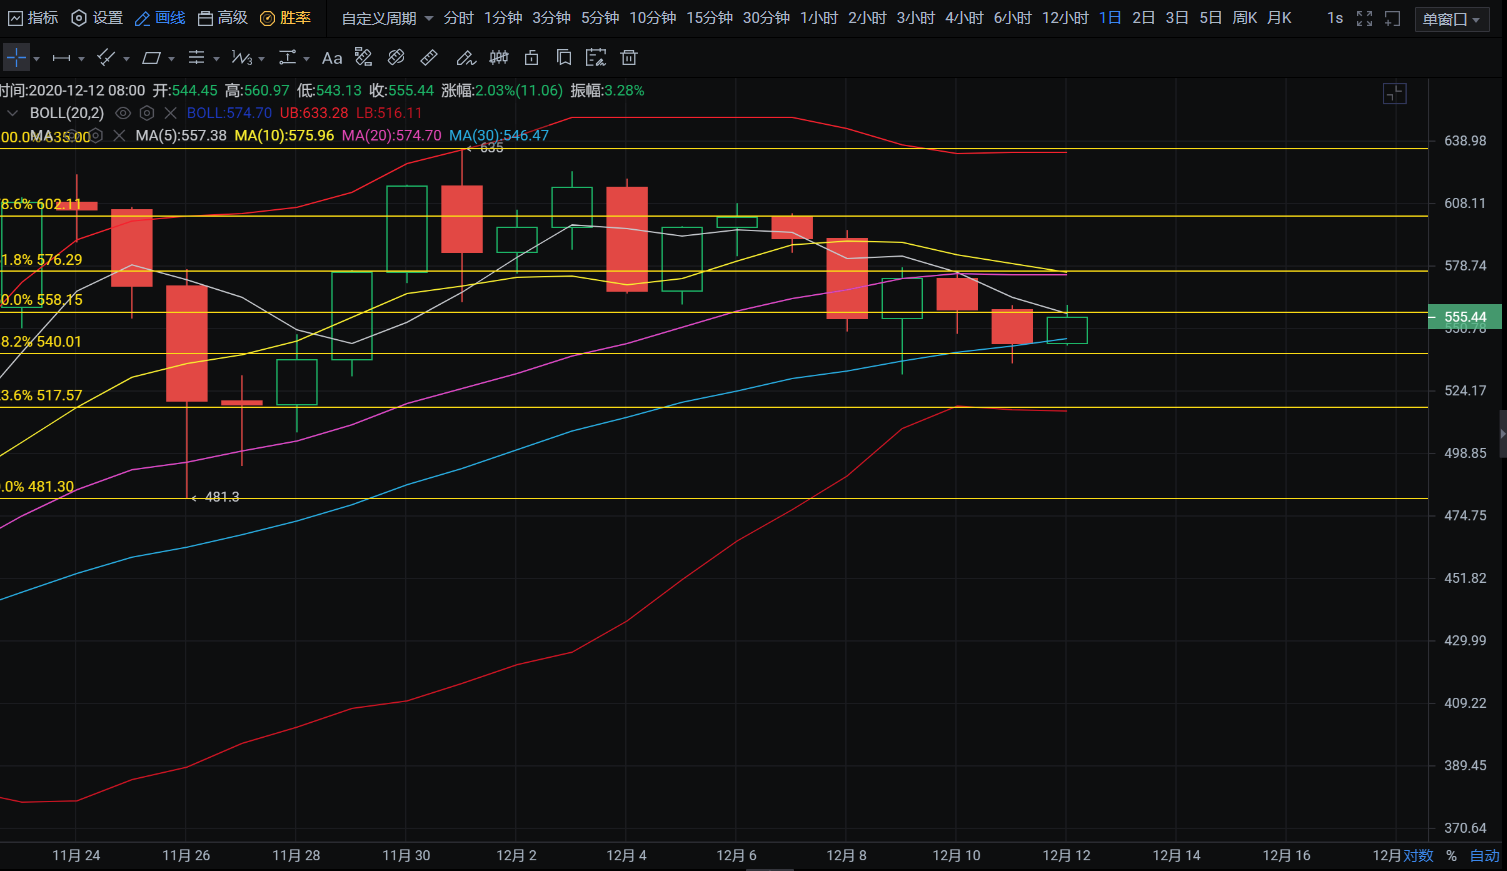Viewport: 1507px width, 871px height.
Task: Switch to the 周K weekly timeframe
Action: (1244, 18)
